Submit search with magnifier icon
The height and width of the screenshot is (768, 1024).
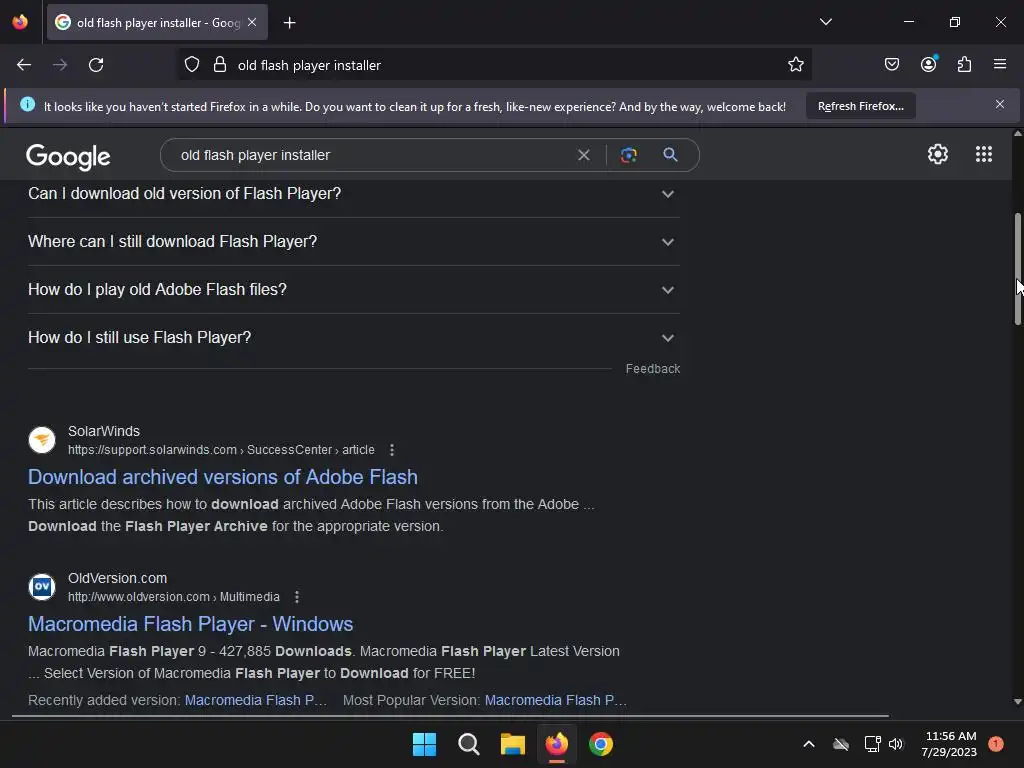pos(670,155)
